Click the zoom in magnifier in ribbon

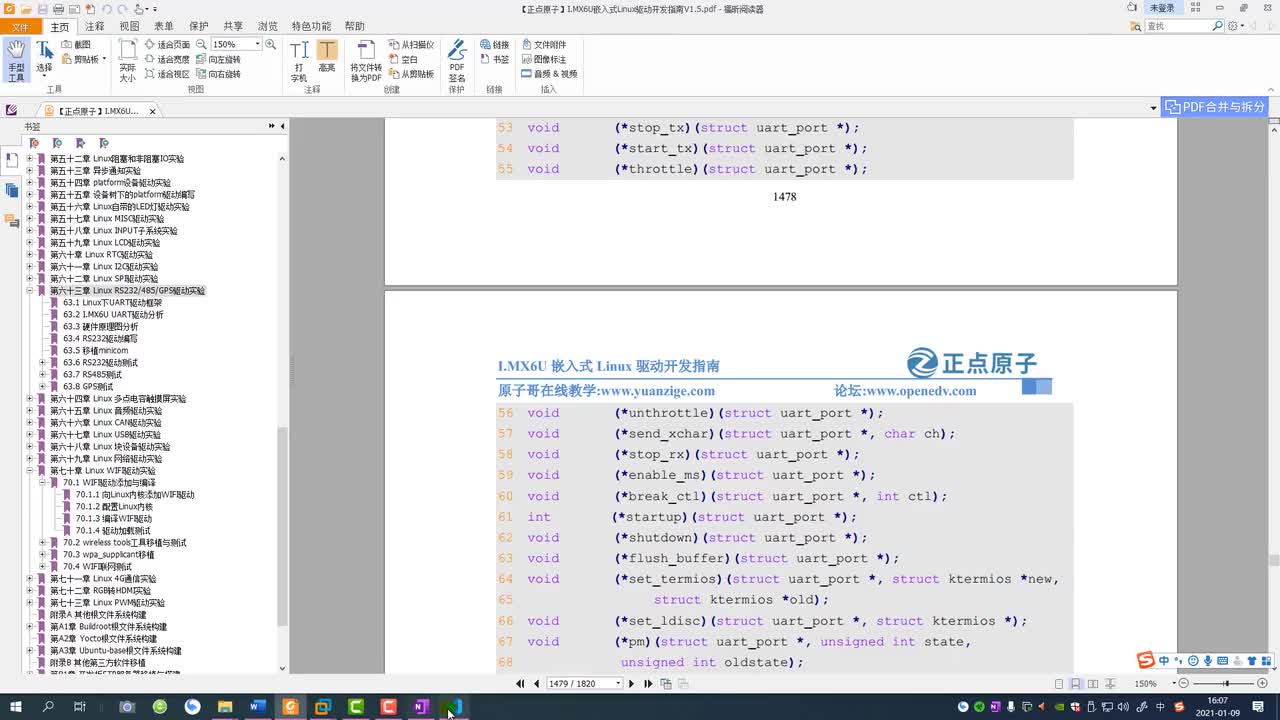coord(270,45)
